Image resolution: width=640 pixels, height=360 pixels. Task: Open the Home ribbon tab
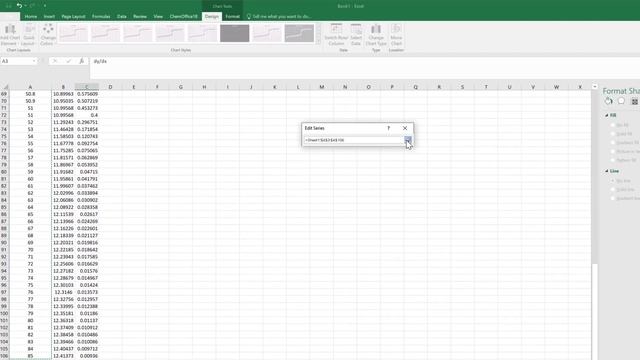[x=31, y=16]
